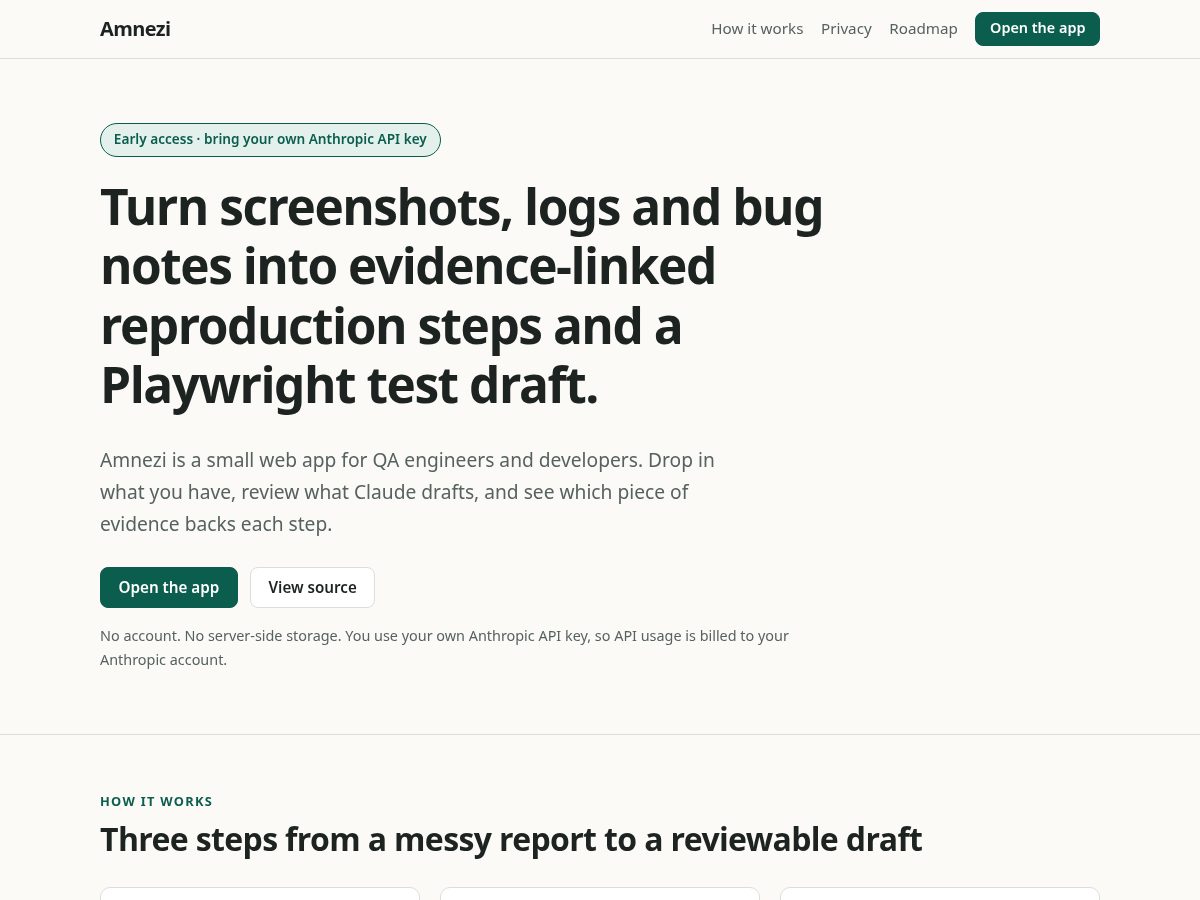1200x900 pixels.
Task: Click the Early access API key badge
Action: (270, 140)
